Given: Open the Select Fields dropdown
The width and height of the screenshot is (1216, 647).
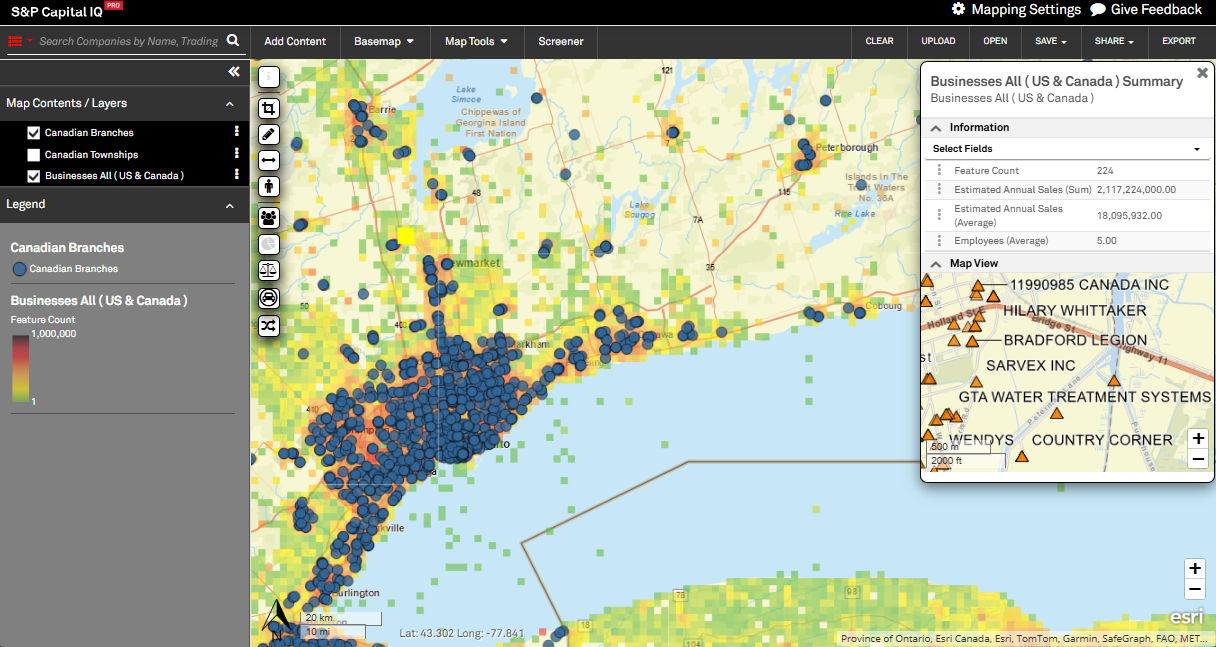Looking at the screenshot, I should [1066, 149].
